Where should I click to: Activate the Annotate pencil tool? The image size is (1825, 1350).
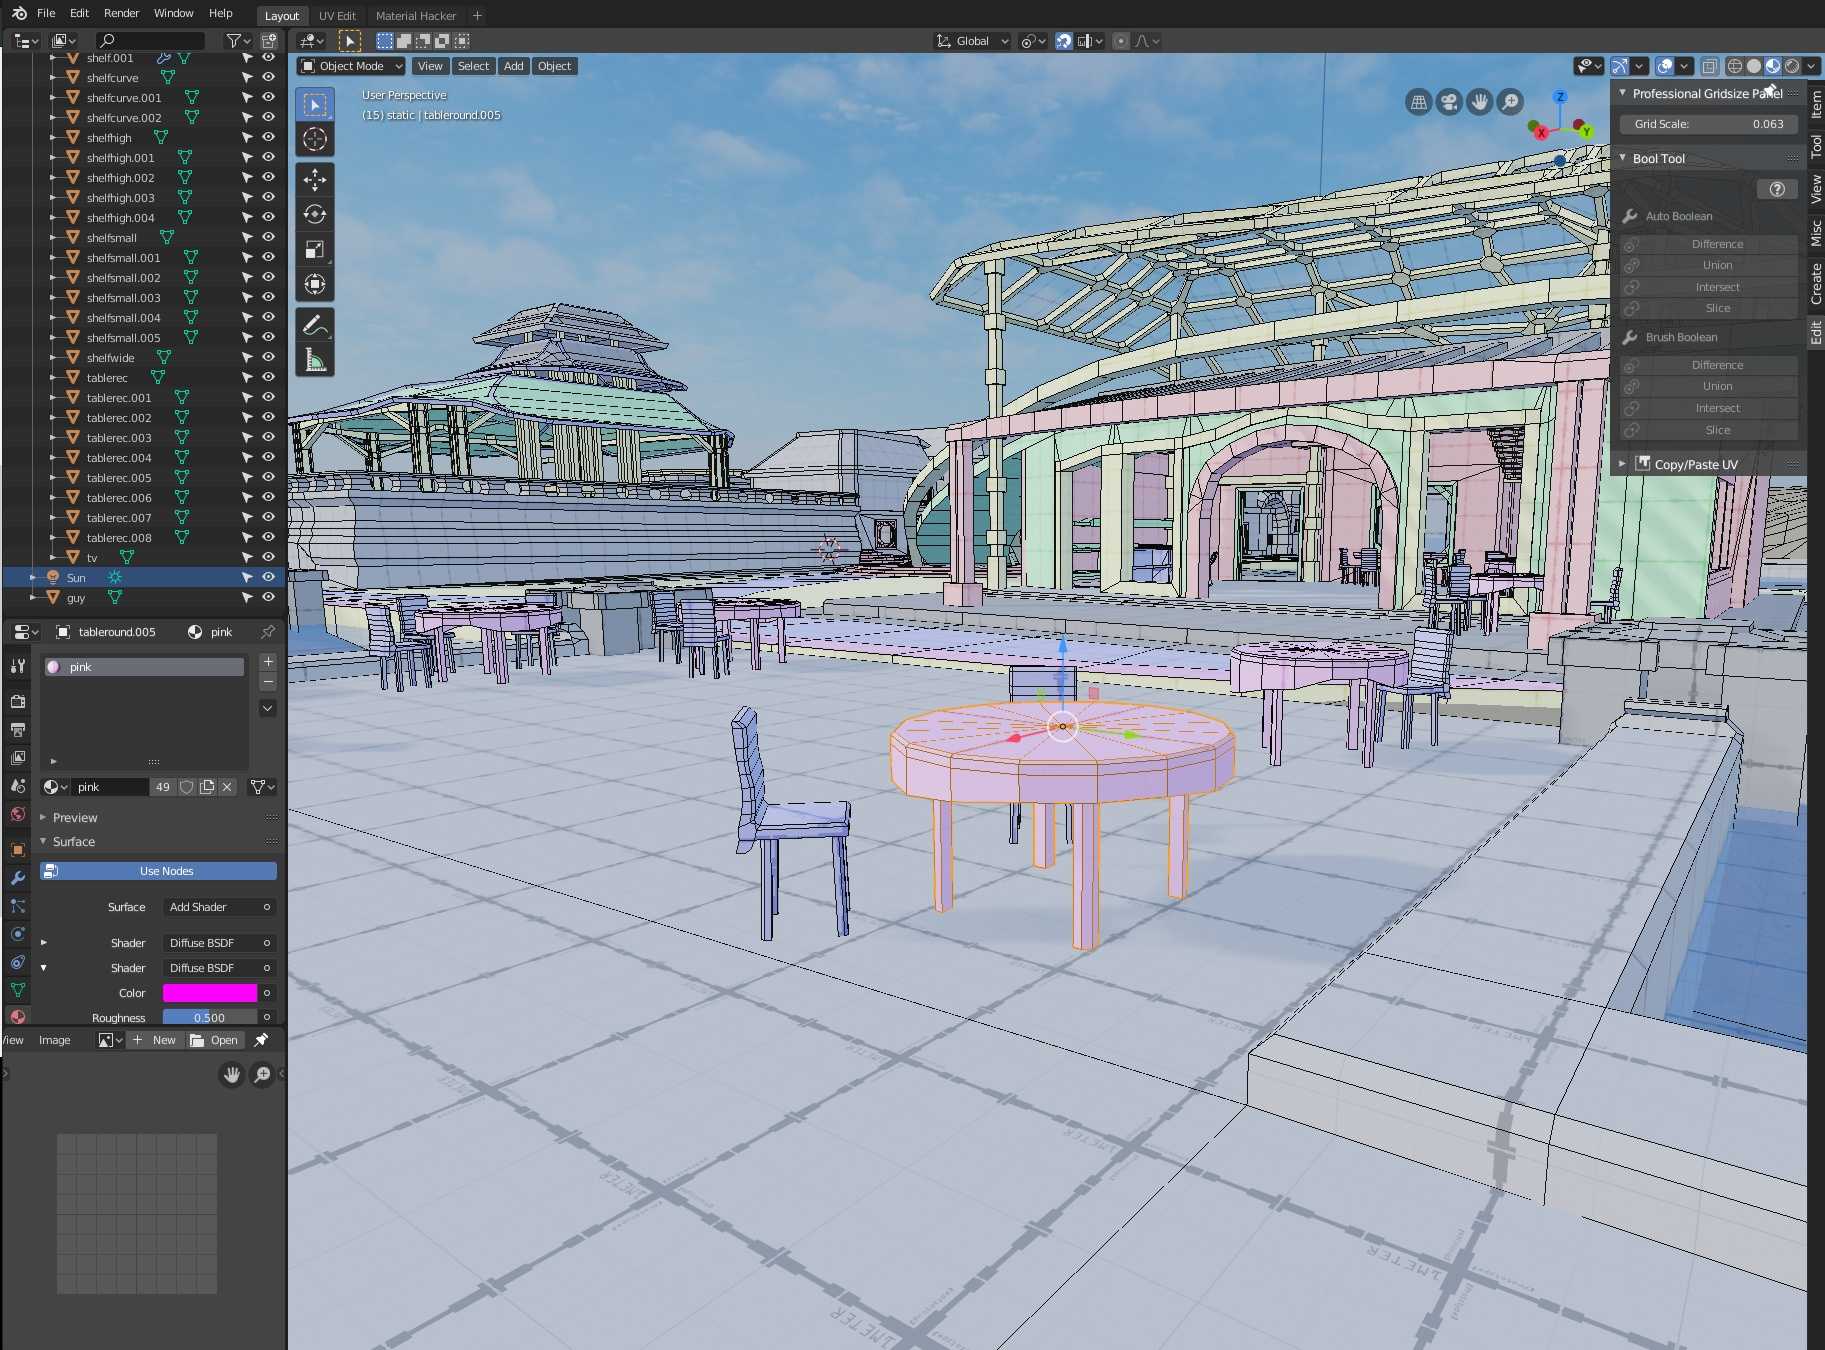[x=315, y=326]
